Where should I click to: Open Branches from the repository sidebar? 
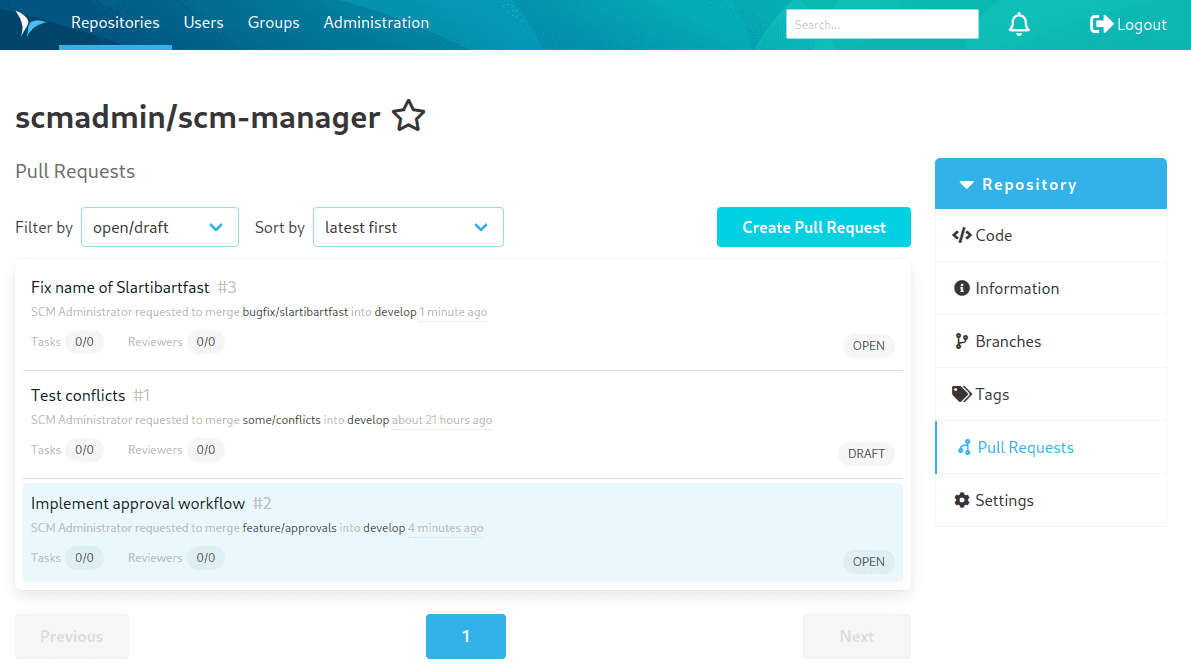pyautogui.click(x=961, y=341)
